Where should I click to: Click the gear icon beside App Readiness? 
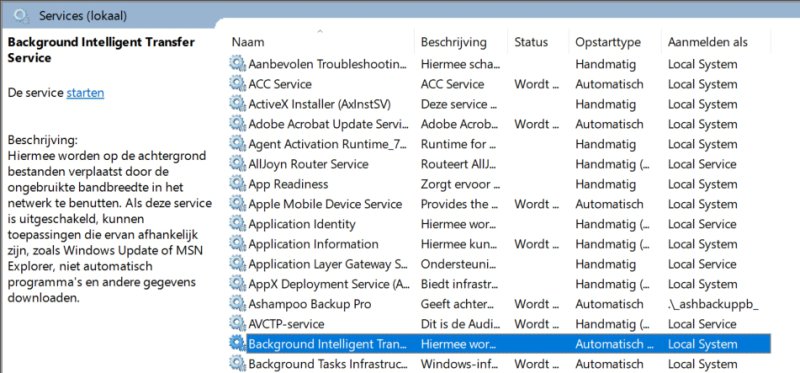tap(237, 184)
